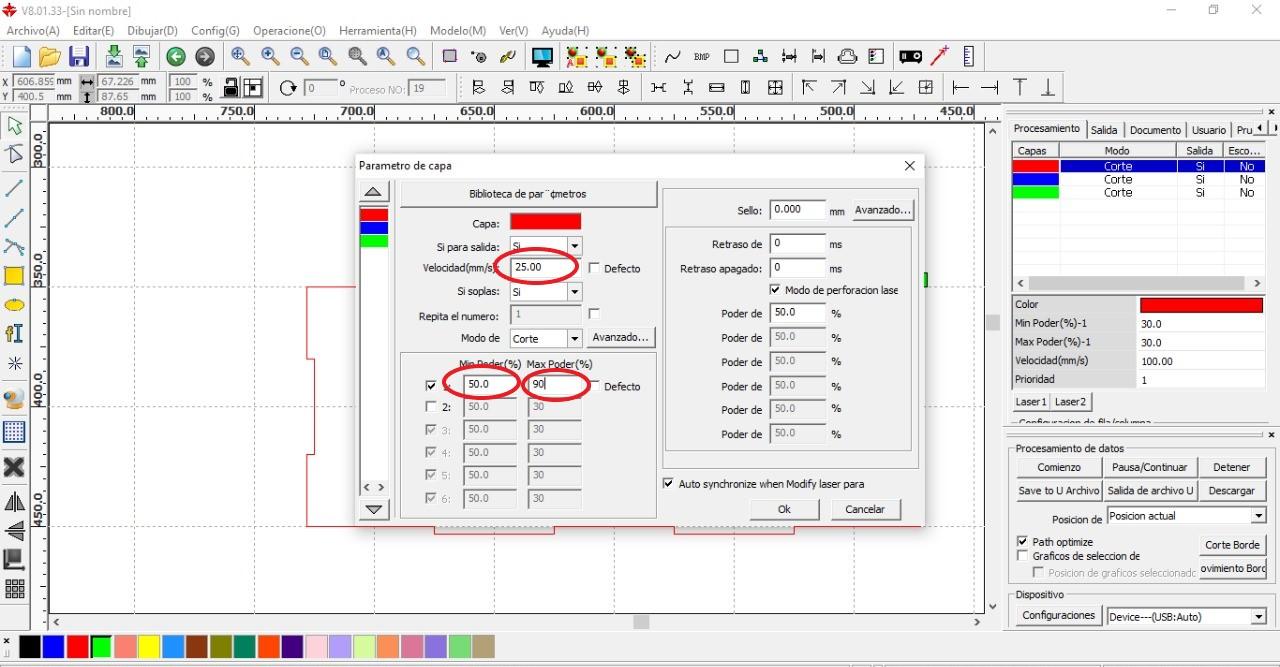The image size is (1280, 667).
Task: Click the Capa red color swatch
Action: pos(545,222)
